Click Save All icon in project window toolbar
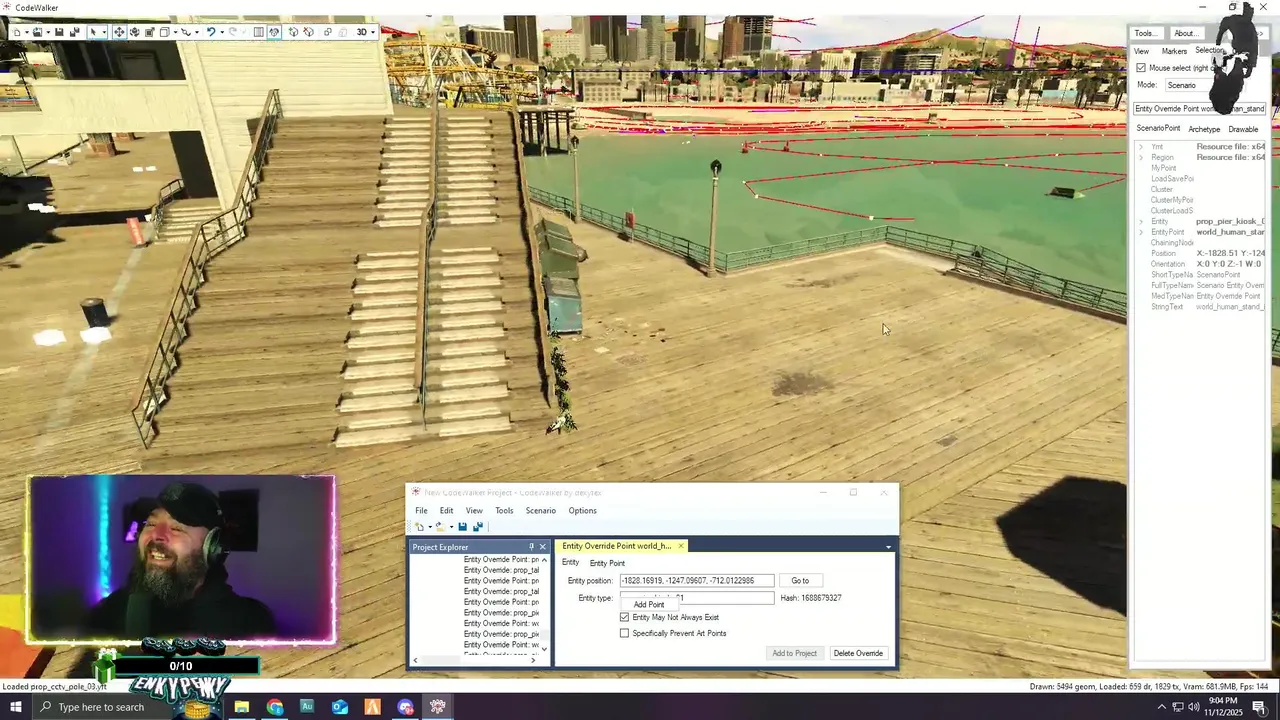 point(477,527)
